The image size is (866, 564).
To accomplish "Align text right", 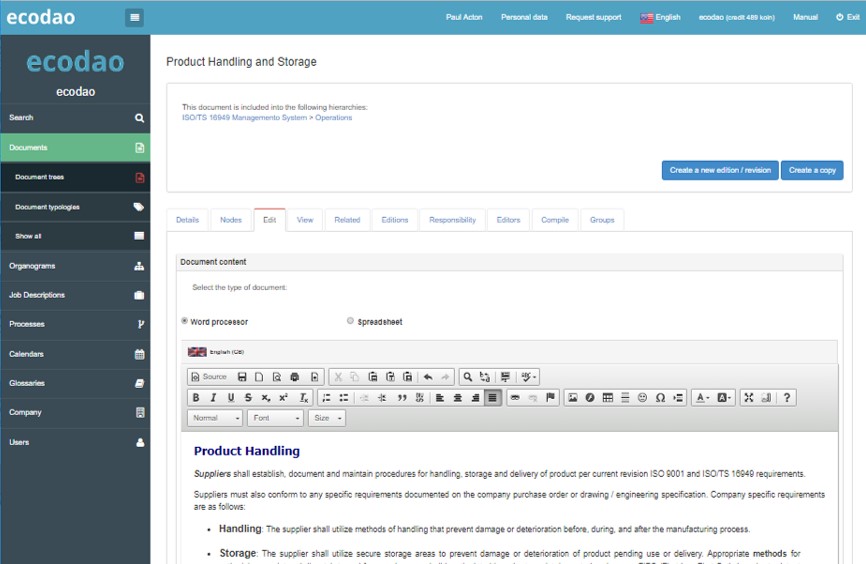I will pyautogui.click(x=475, y=398).
